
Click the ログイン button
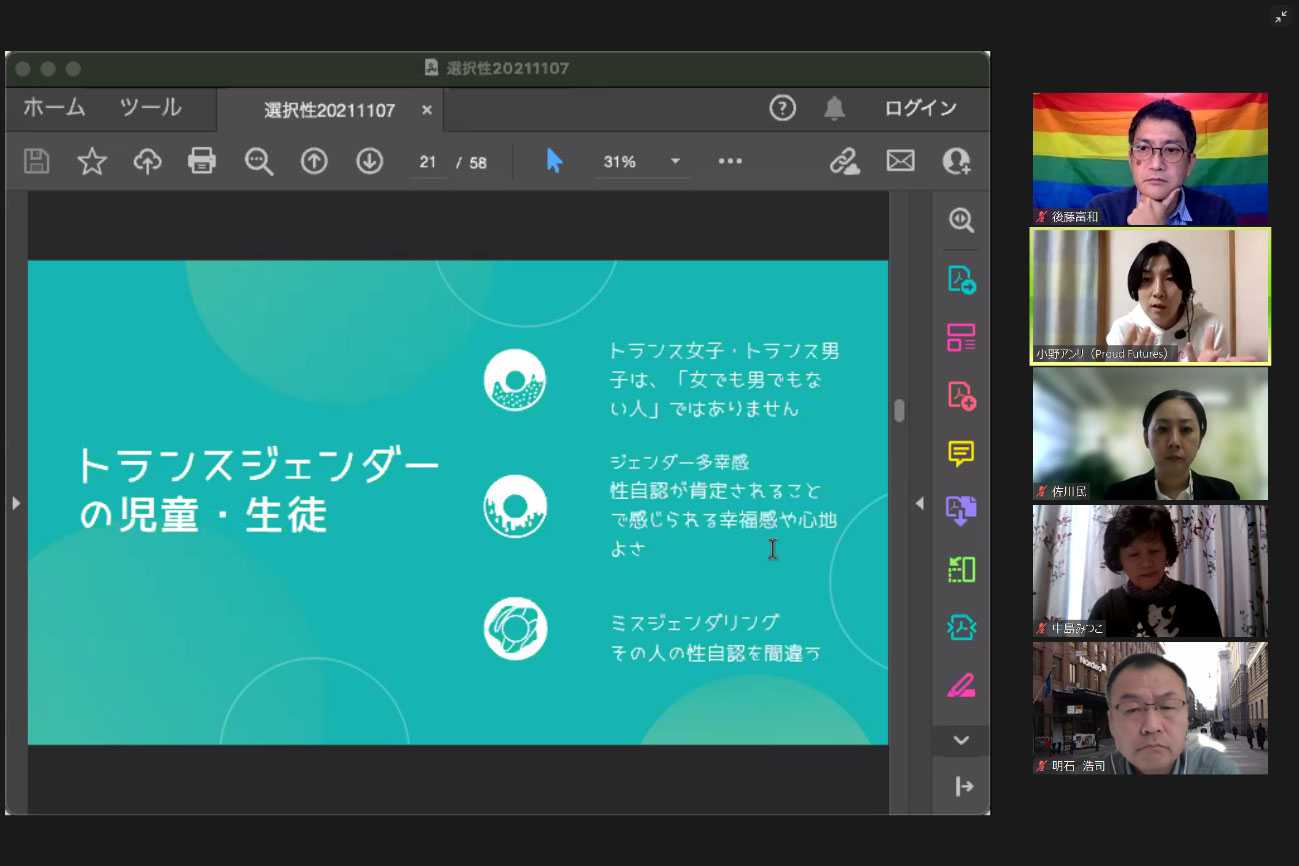click(x=920, y=108)
